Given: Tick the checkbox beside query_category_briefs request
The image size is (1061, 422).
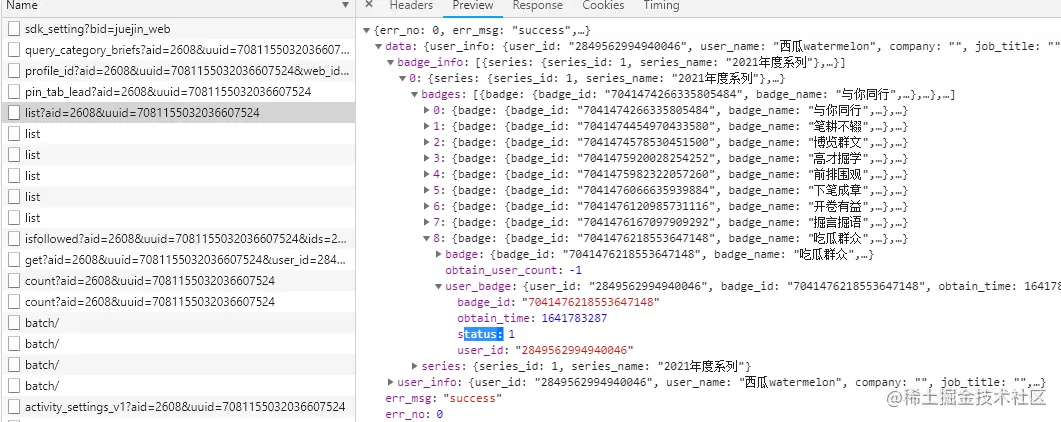Looking at the screenshot, I should 14,50.
